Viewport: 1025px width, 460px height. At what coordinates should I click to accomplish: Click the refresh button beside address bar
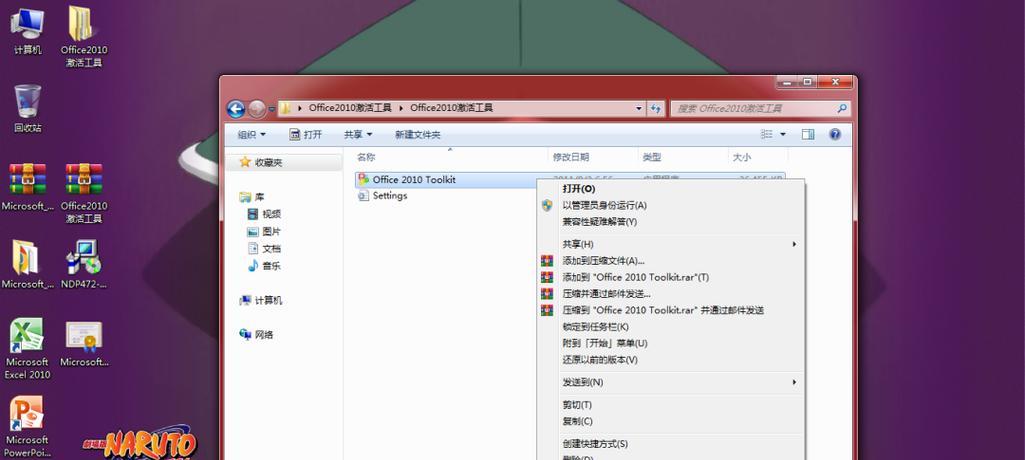click(x=656, y=109)
